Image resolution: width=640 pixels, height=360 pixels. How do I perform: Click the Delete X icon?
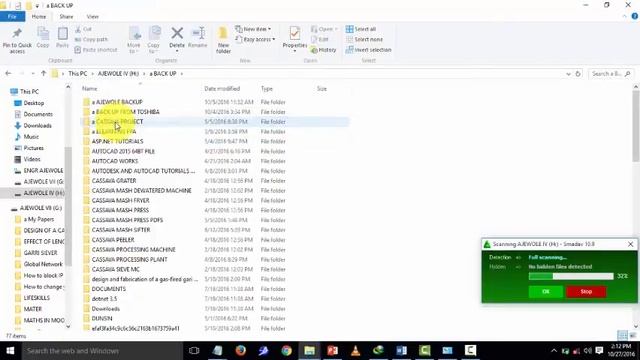click(x=177, y=33)
